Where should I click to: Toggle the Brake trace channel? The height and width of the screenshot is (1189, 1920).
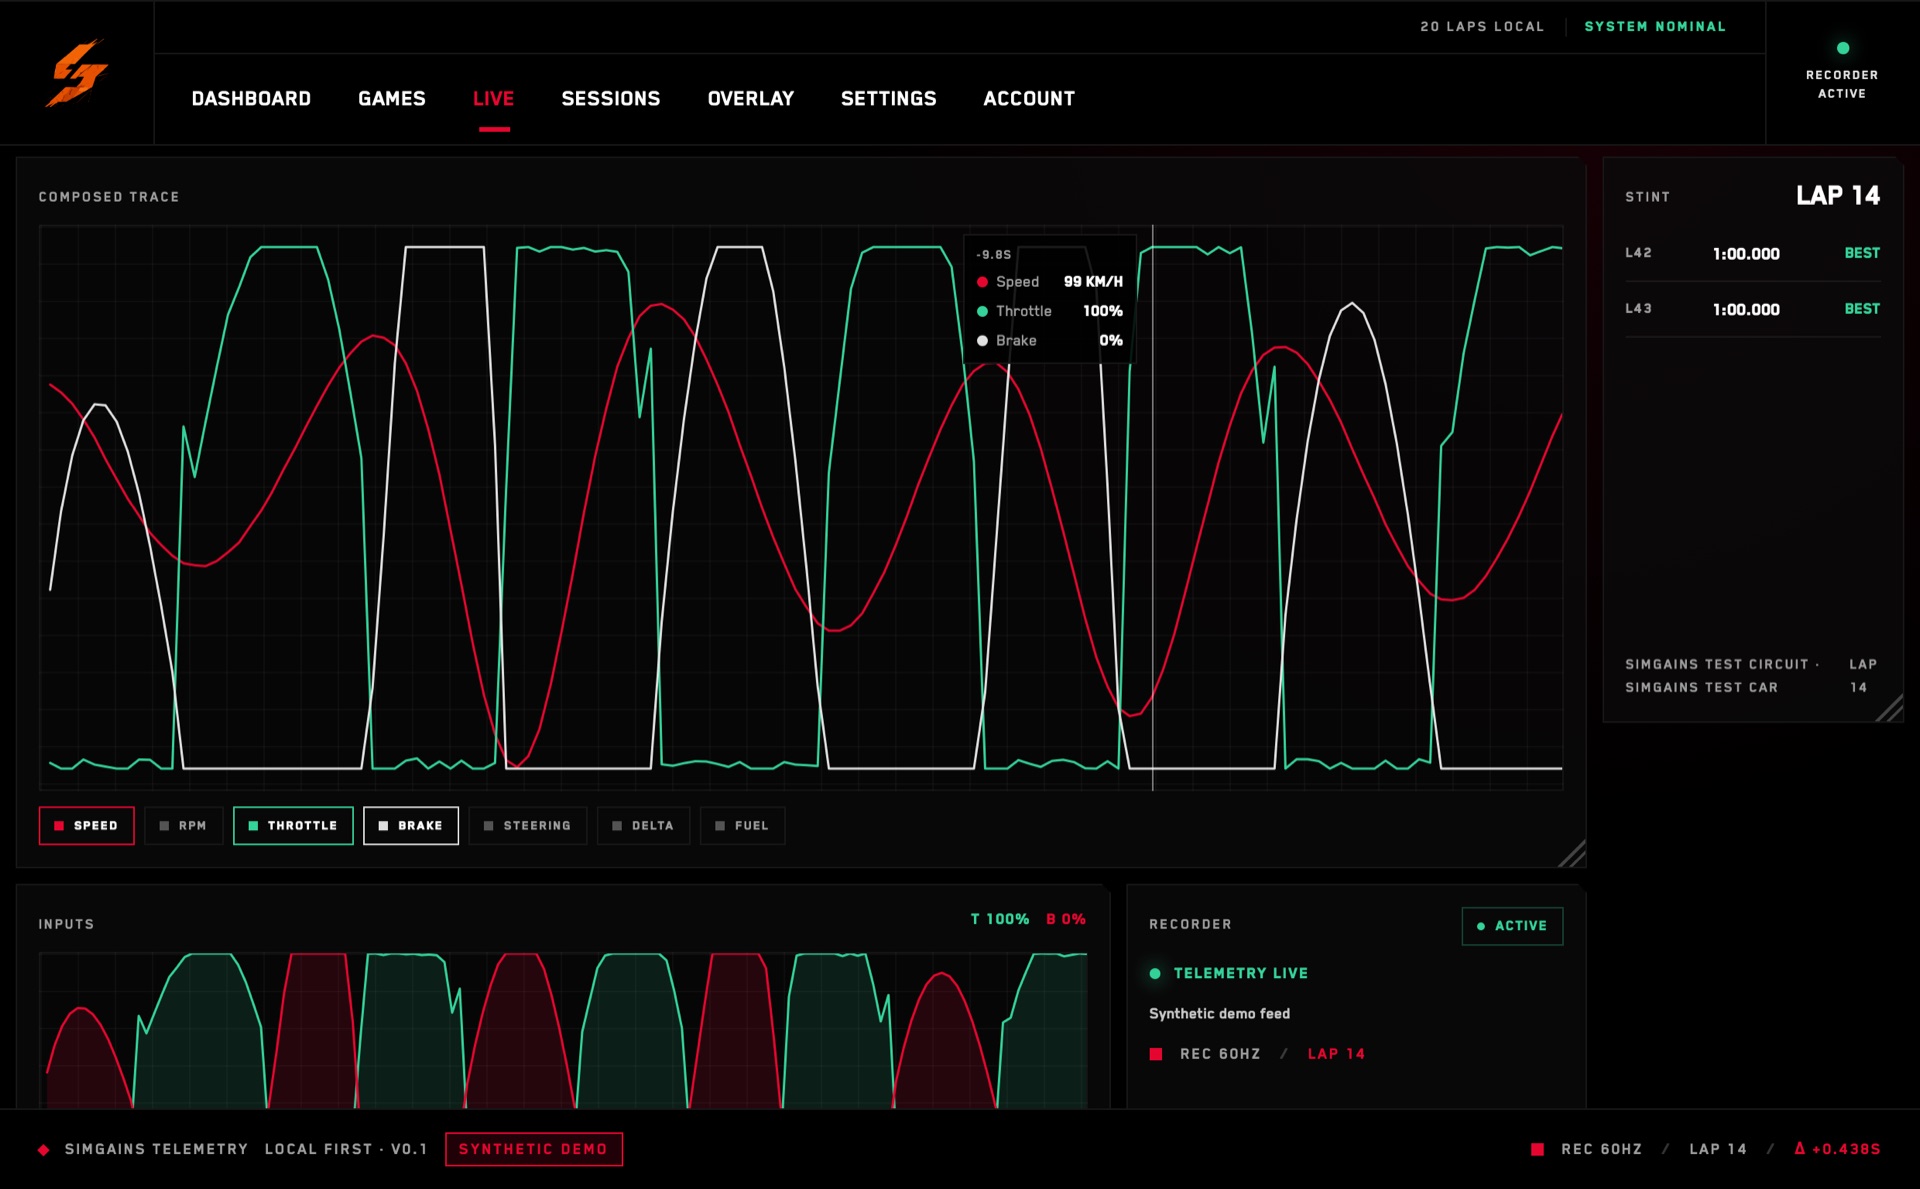coord(411,826)
